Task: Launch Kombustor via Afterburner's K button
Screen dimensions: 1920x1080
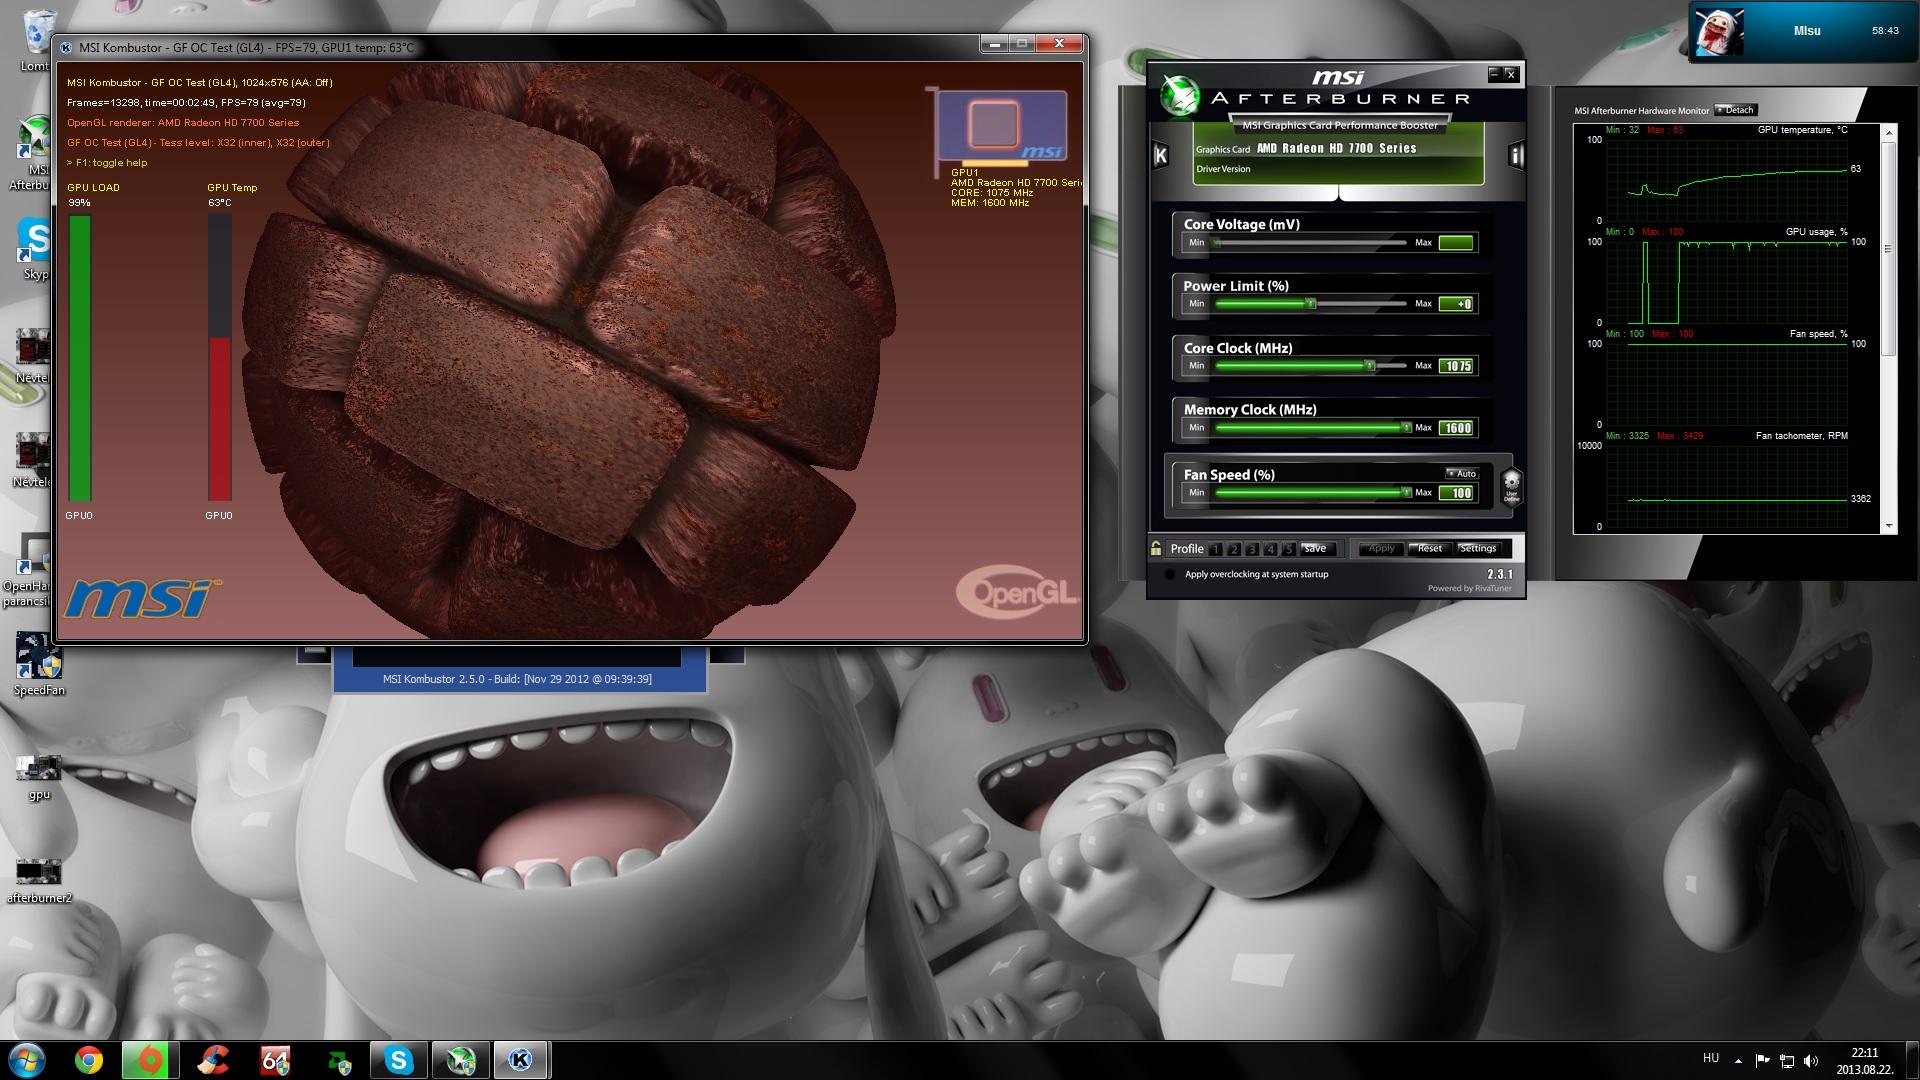Action: tap(1161, 155)
